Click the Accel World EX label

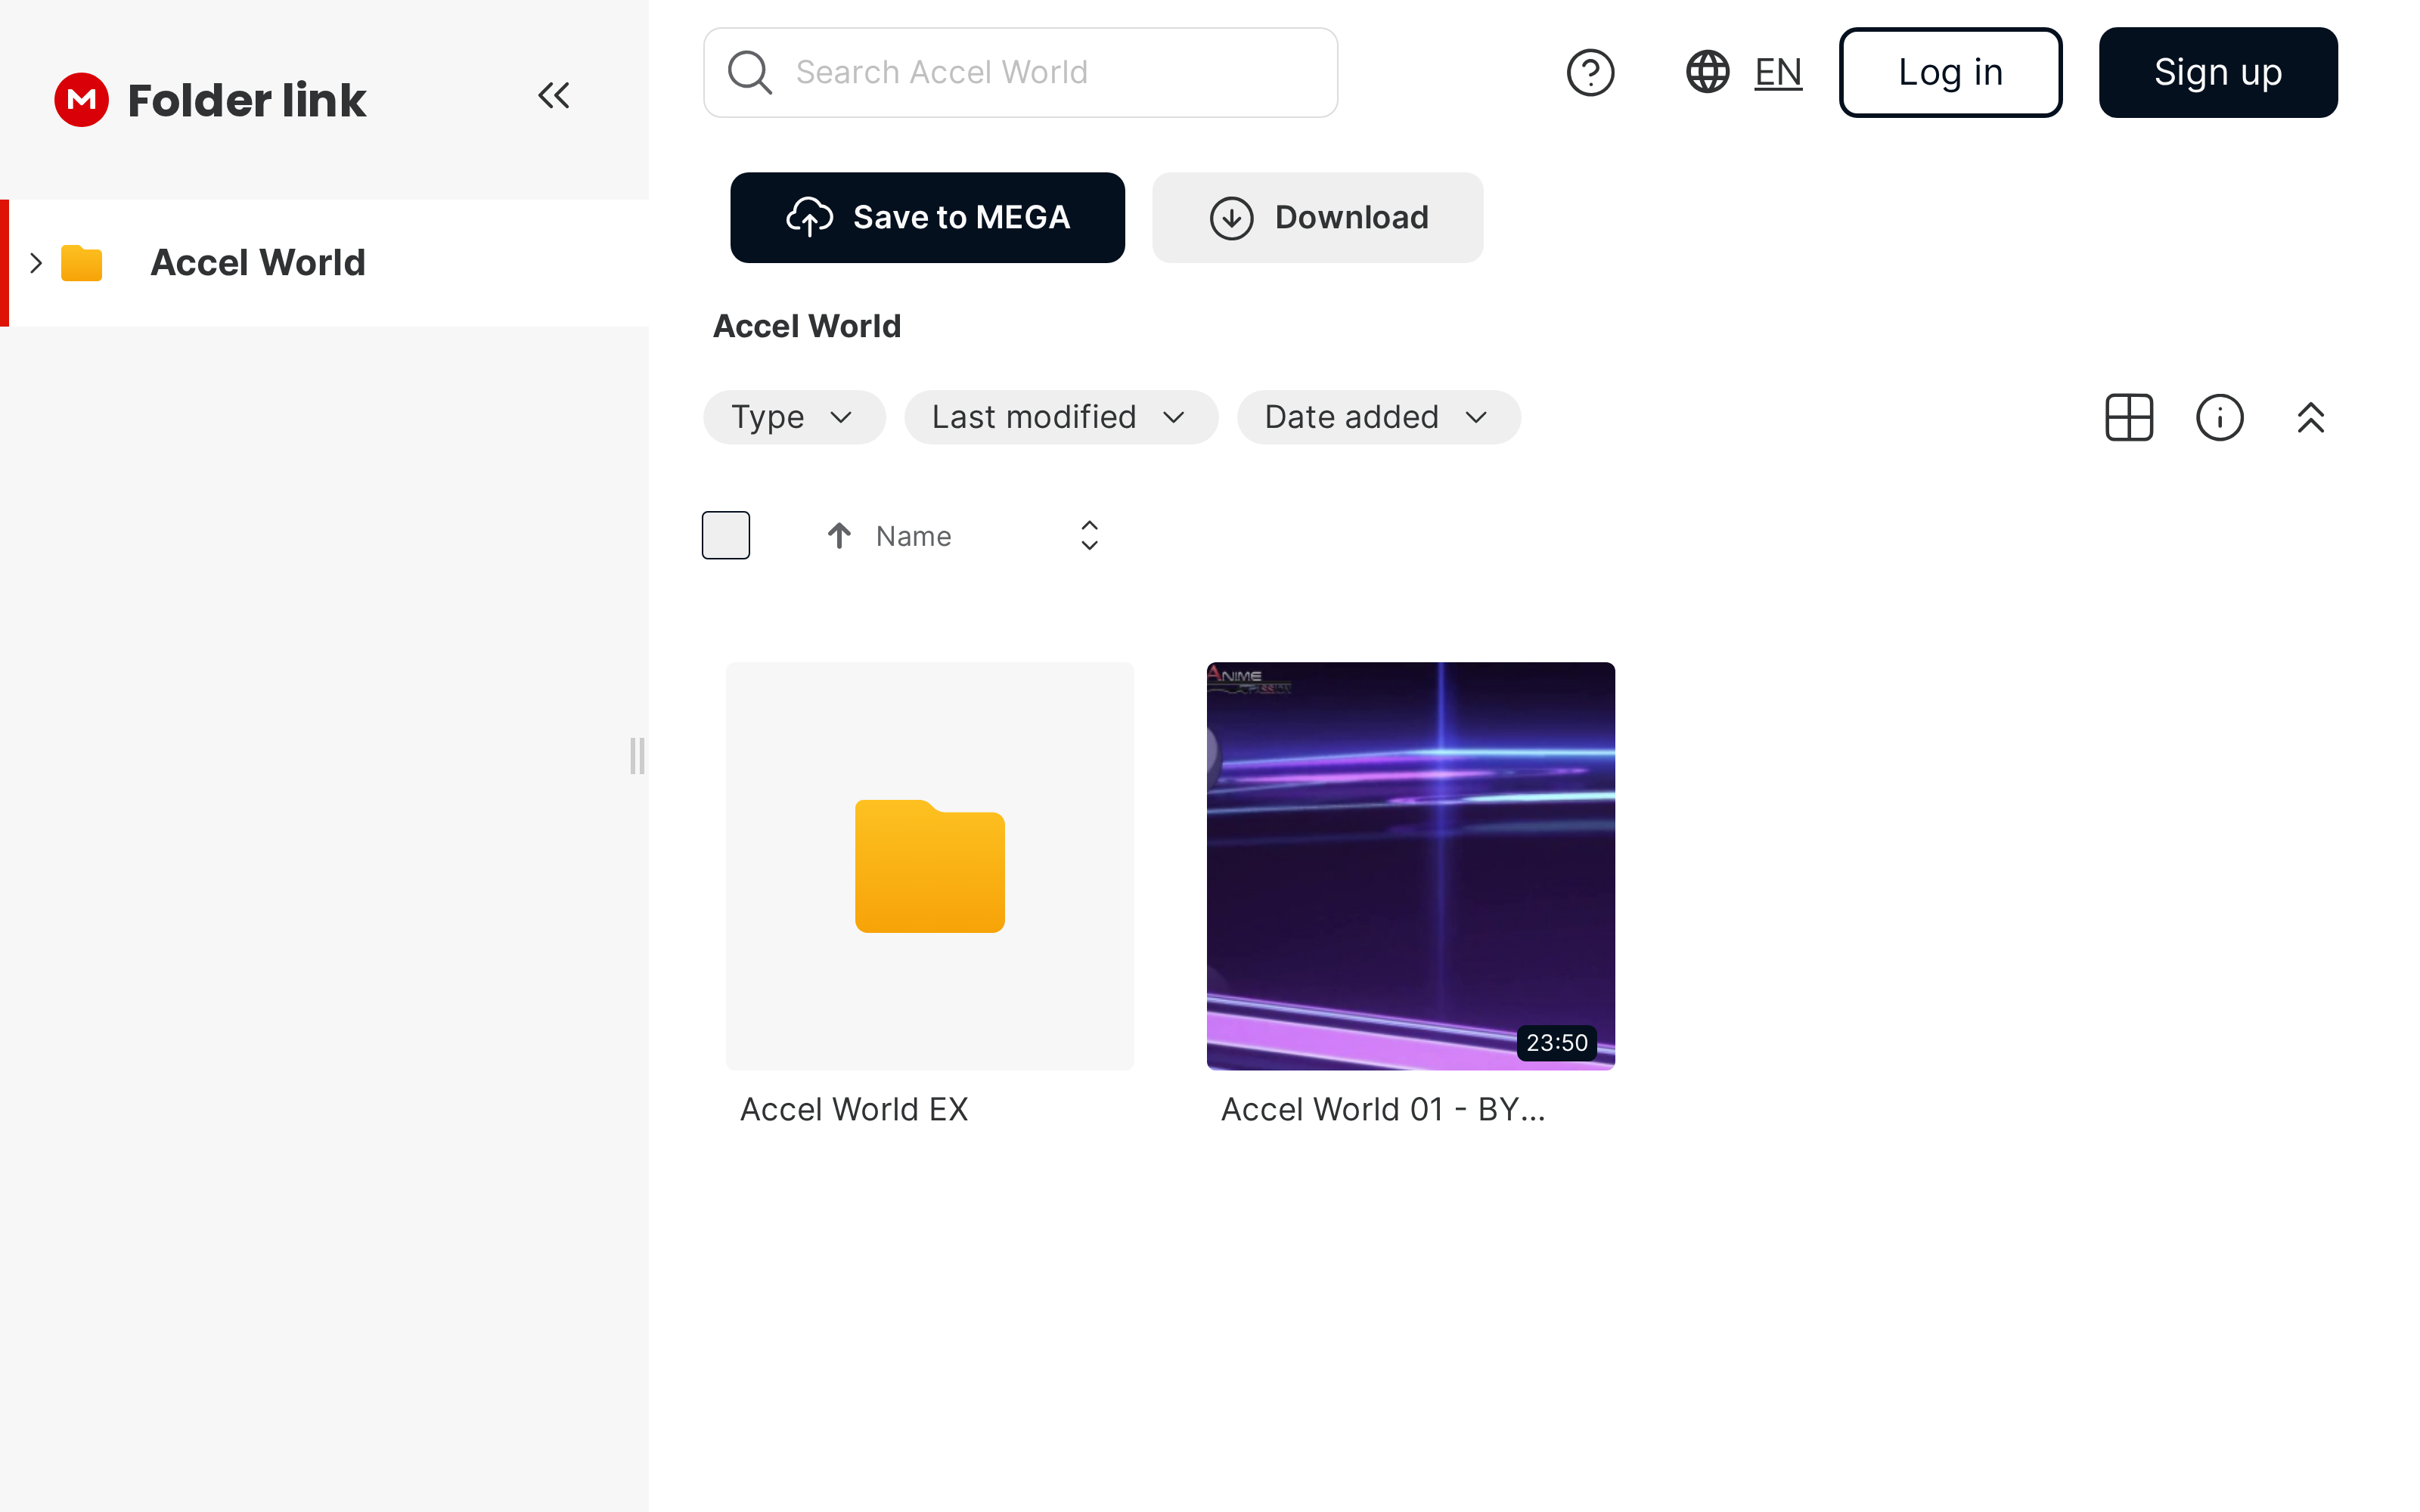(x=854, y=1109)
